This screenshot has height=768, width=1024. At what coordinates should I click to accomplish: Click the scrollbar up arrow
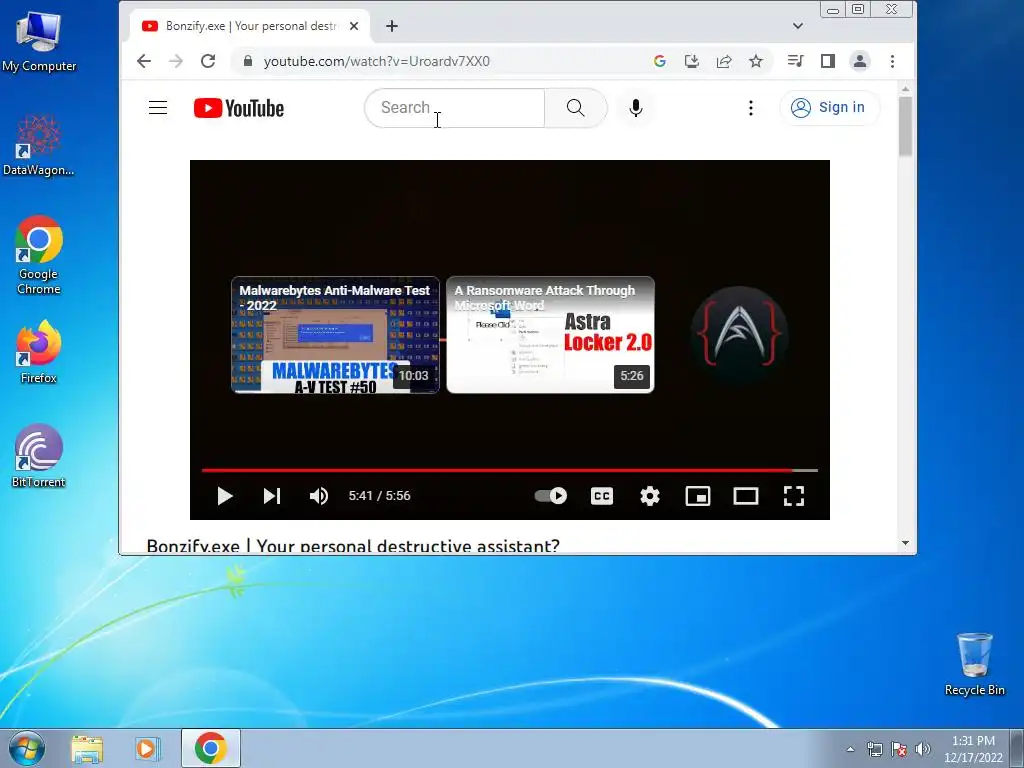click(905, 89)
